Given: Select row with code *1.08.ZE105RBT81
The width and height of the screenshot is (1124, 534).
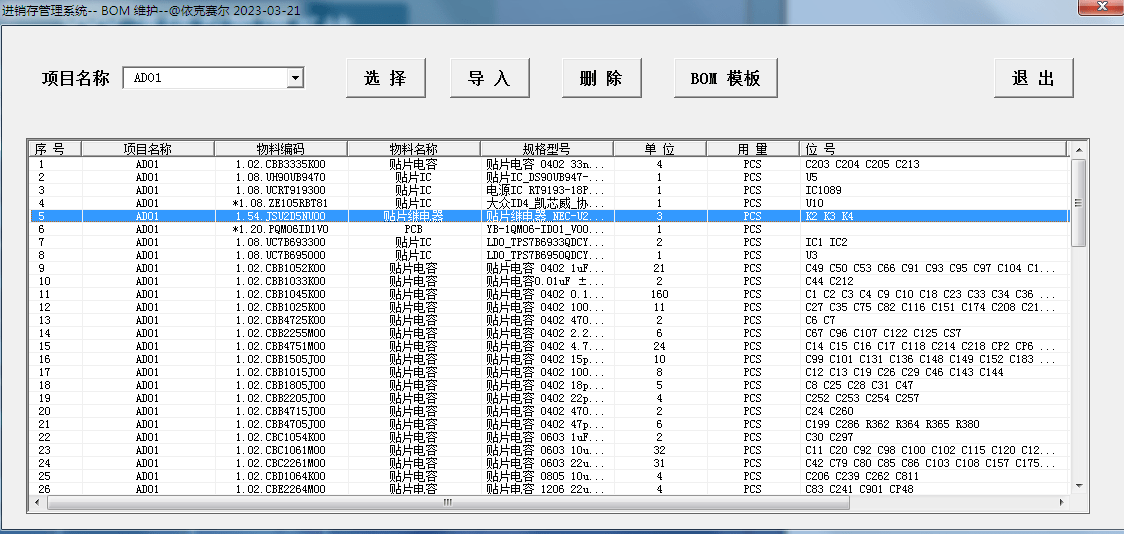Looking at the screenshot, I should [549, 203].
